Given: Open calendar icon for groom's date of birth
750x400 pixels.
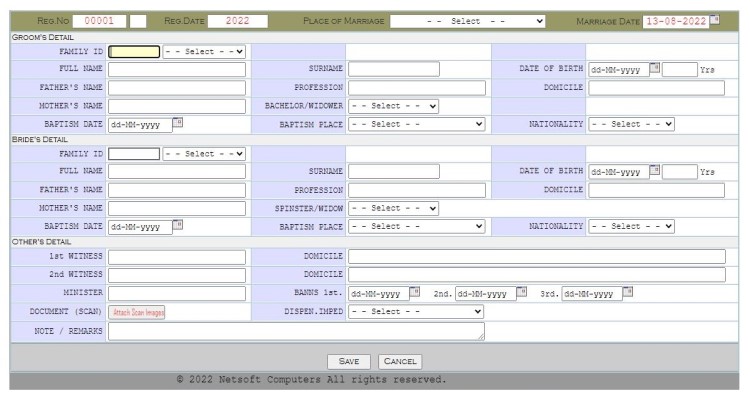Looking at the screenshot, I should coord(655,68).
